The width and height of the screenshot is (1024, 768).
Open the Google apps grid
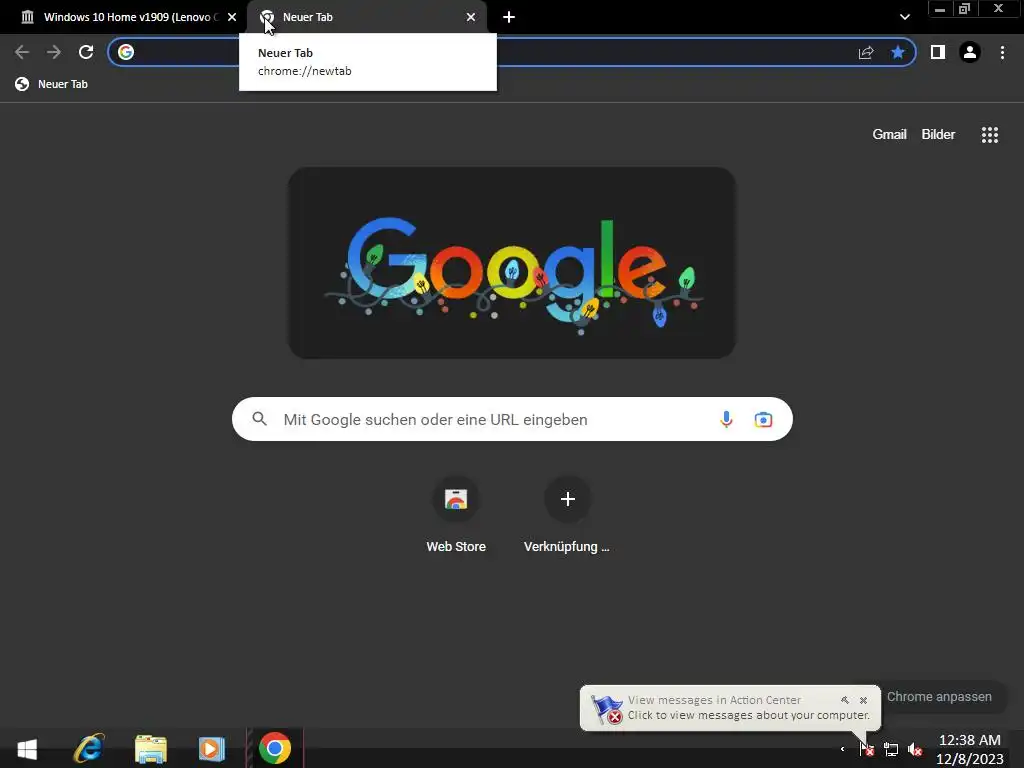click(990, 135)
